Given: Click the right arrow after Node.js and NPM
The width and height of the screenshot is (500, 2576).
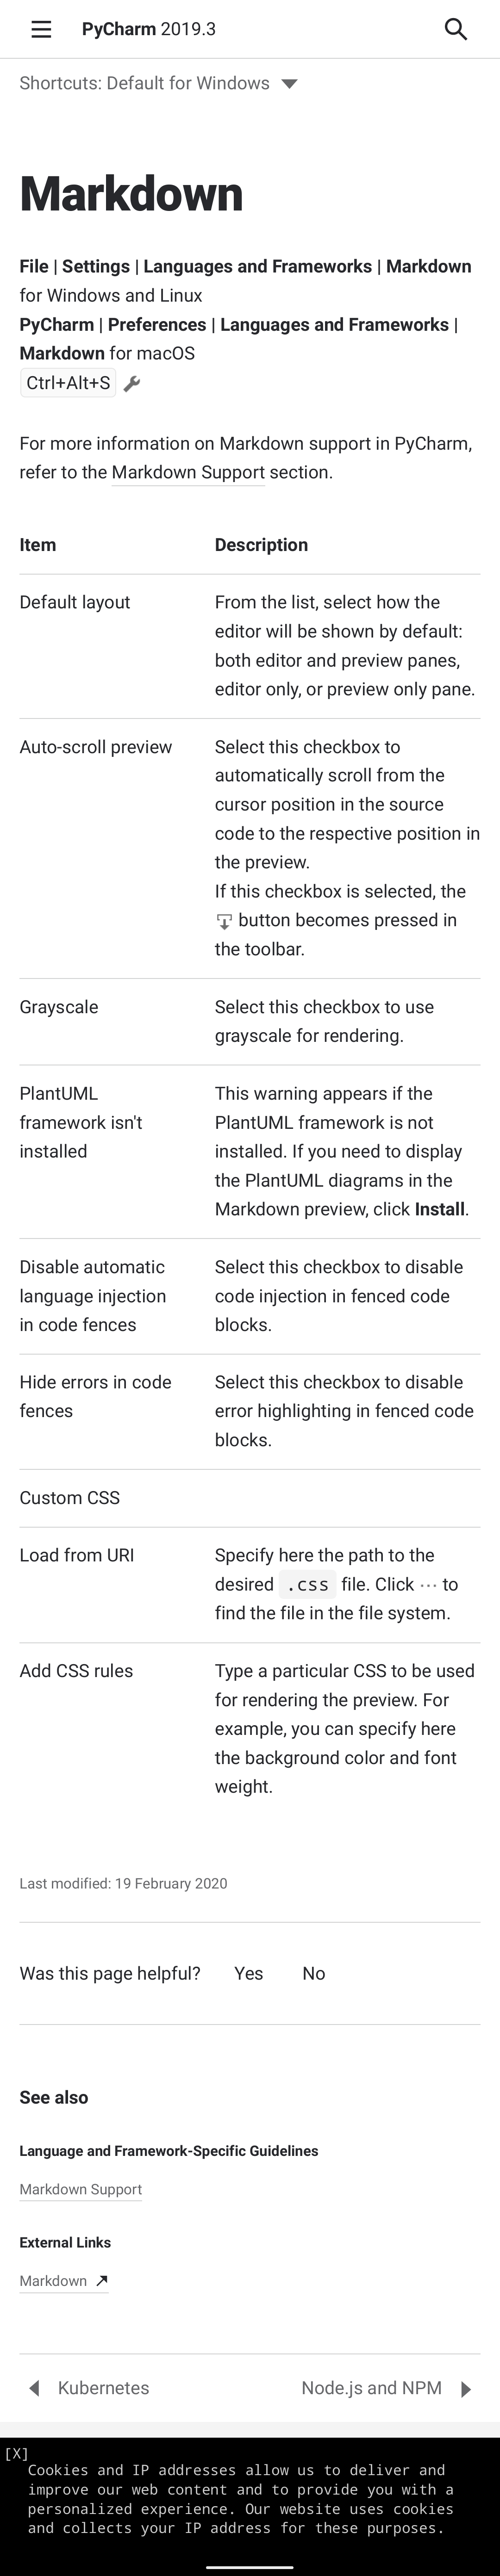Looking at the screenshot, I should click(465, 2389).
